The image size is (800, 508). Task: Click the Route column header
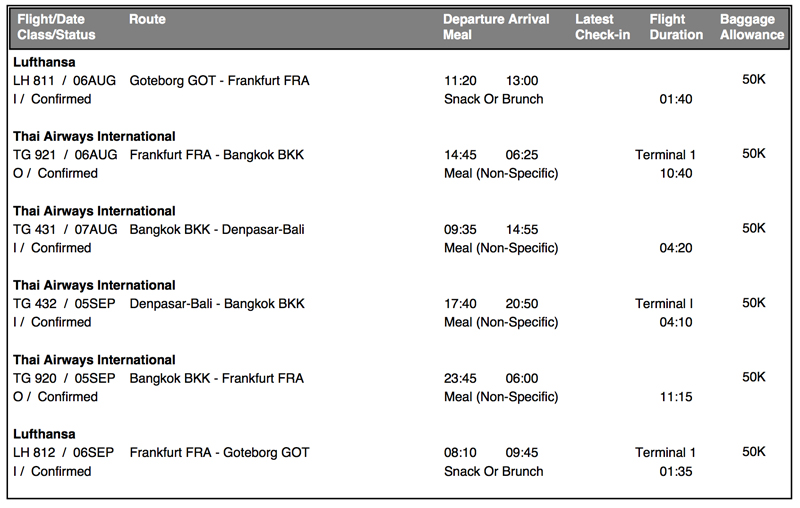pyautogui.click(x=147, y=19)
